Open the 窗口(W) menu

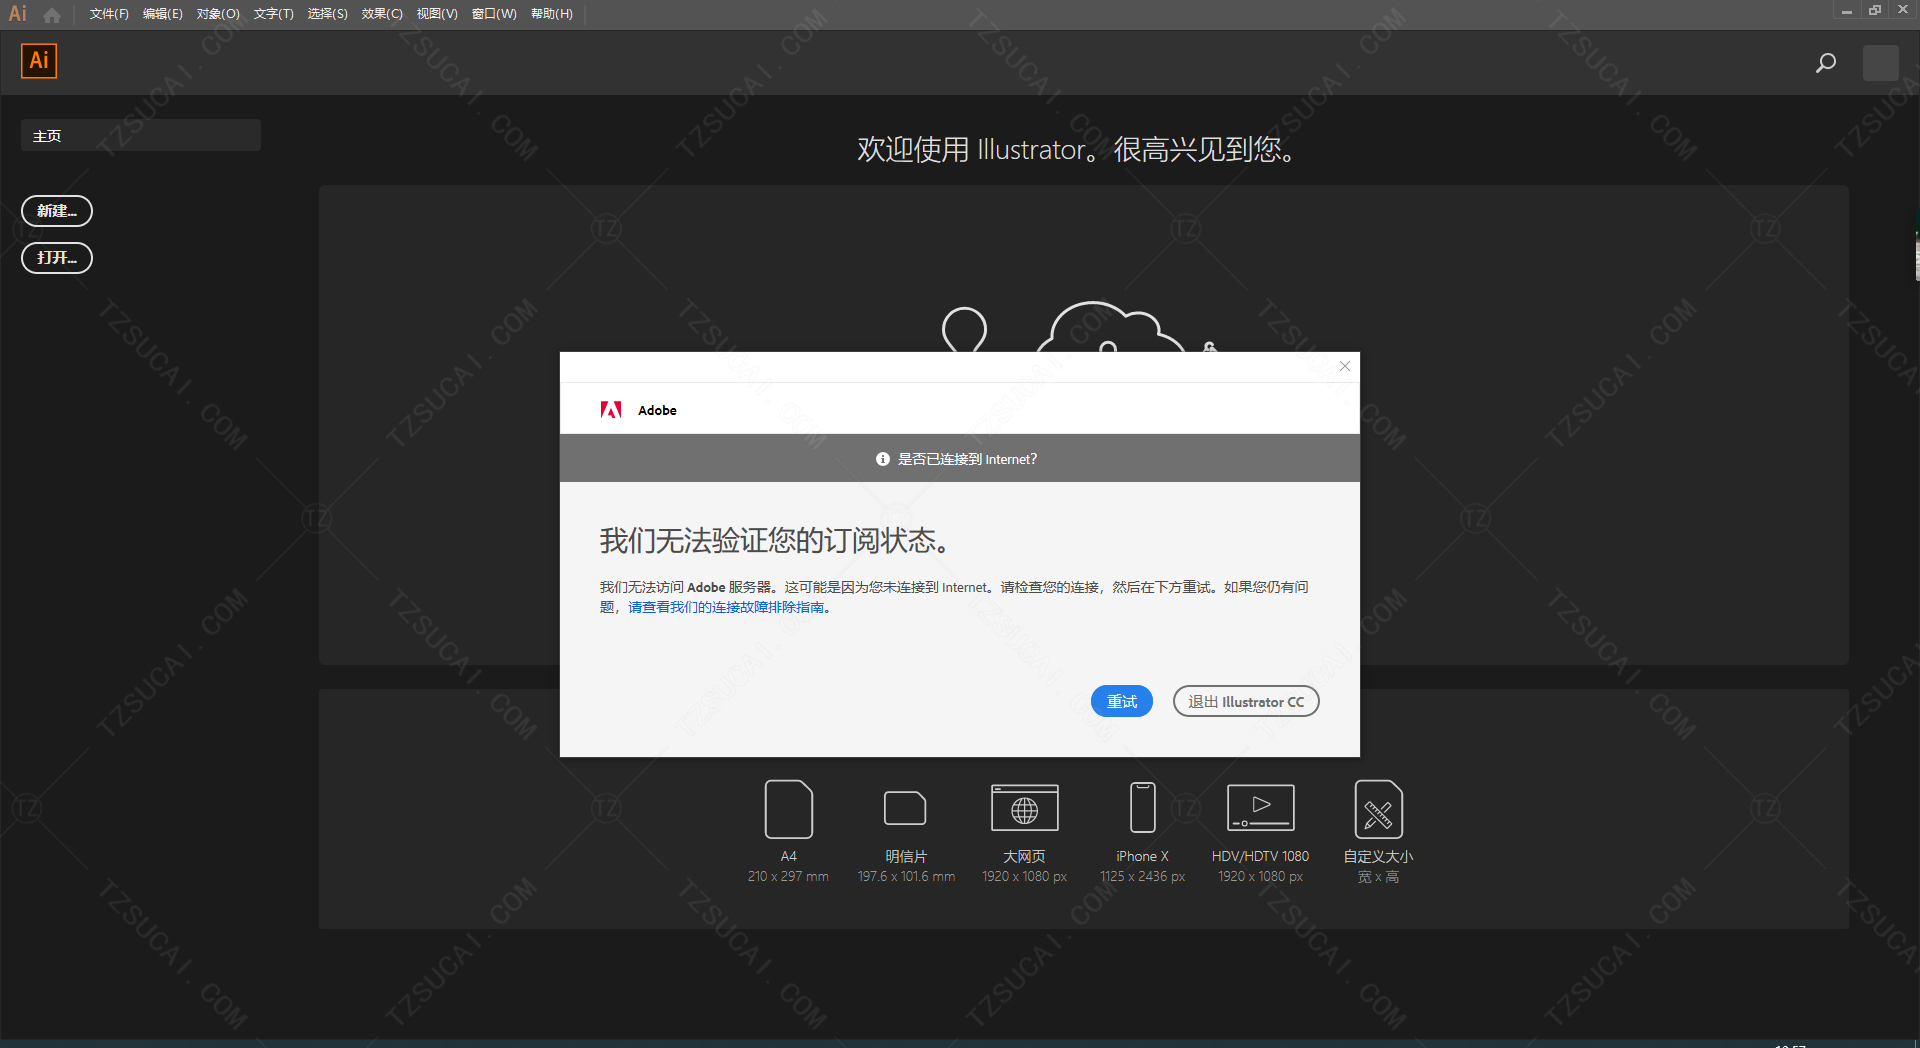pos(494,14)
